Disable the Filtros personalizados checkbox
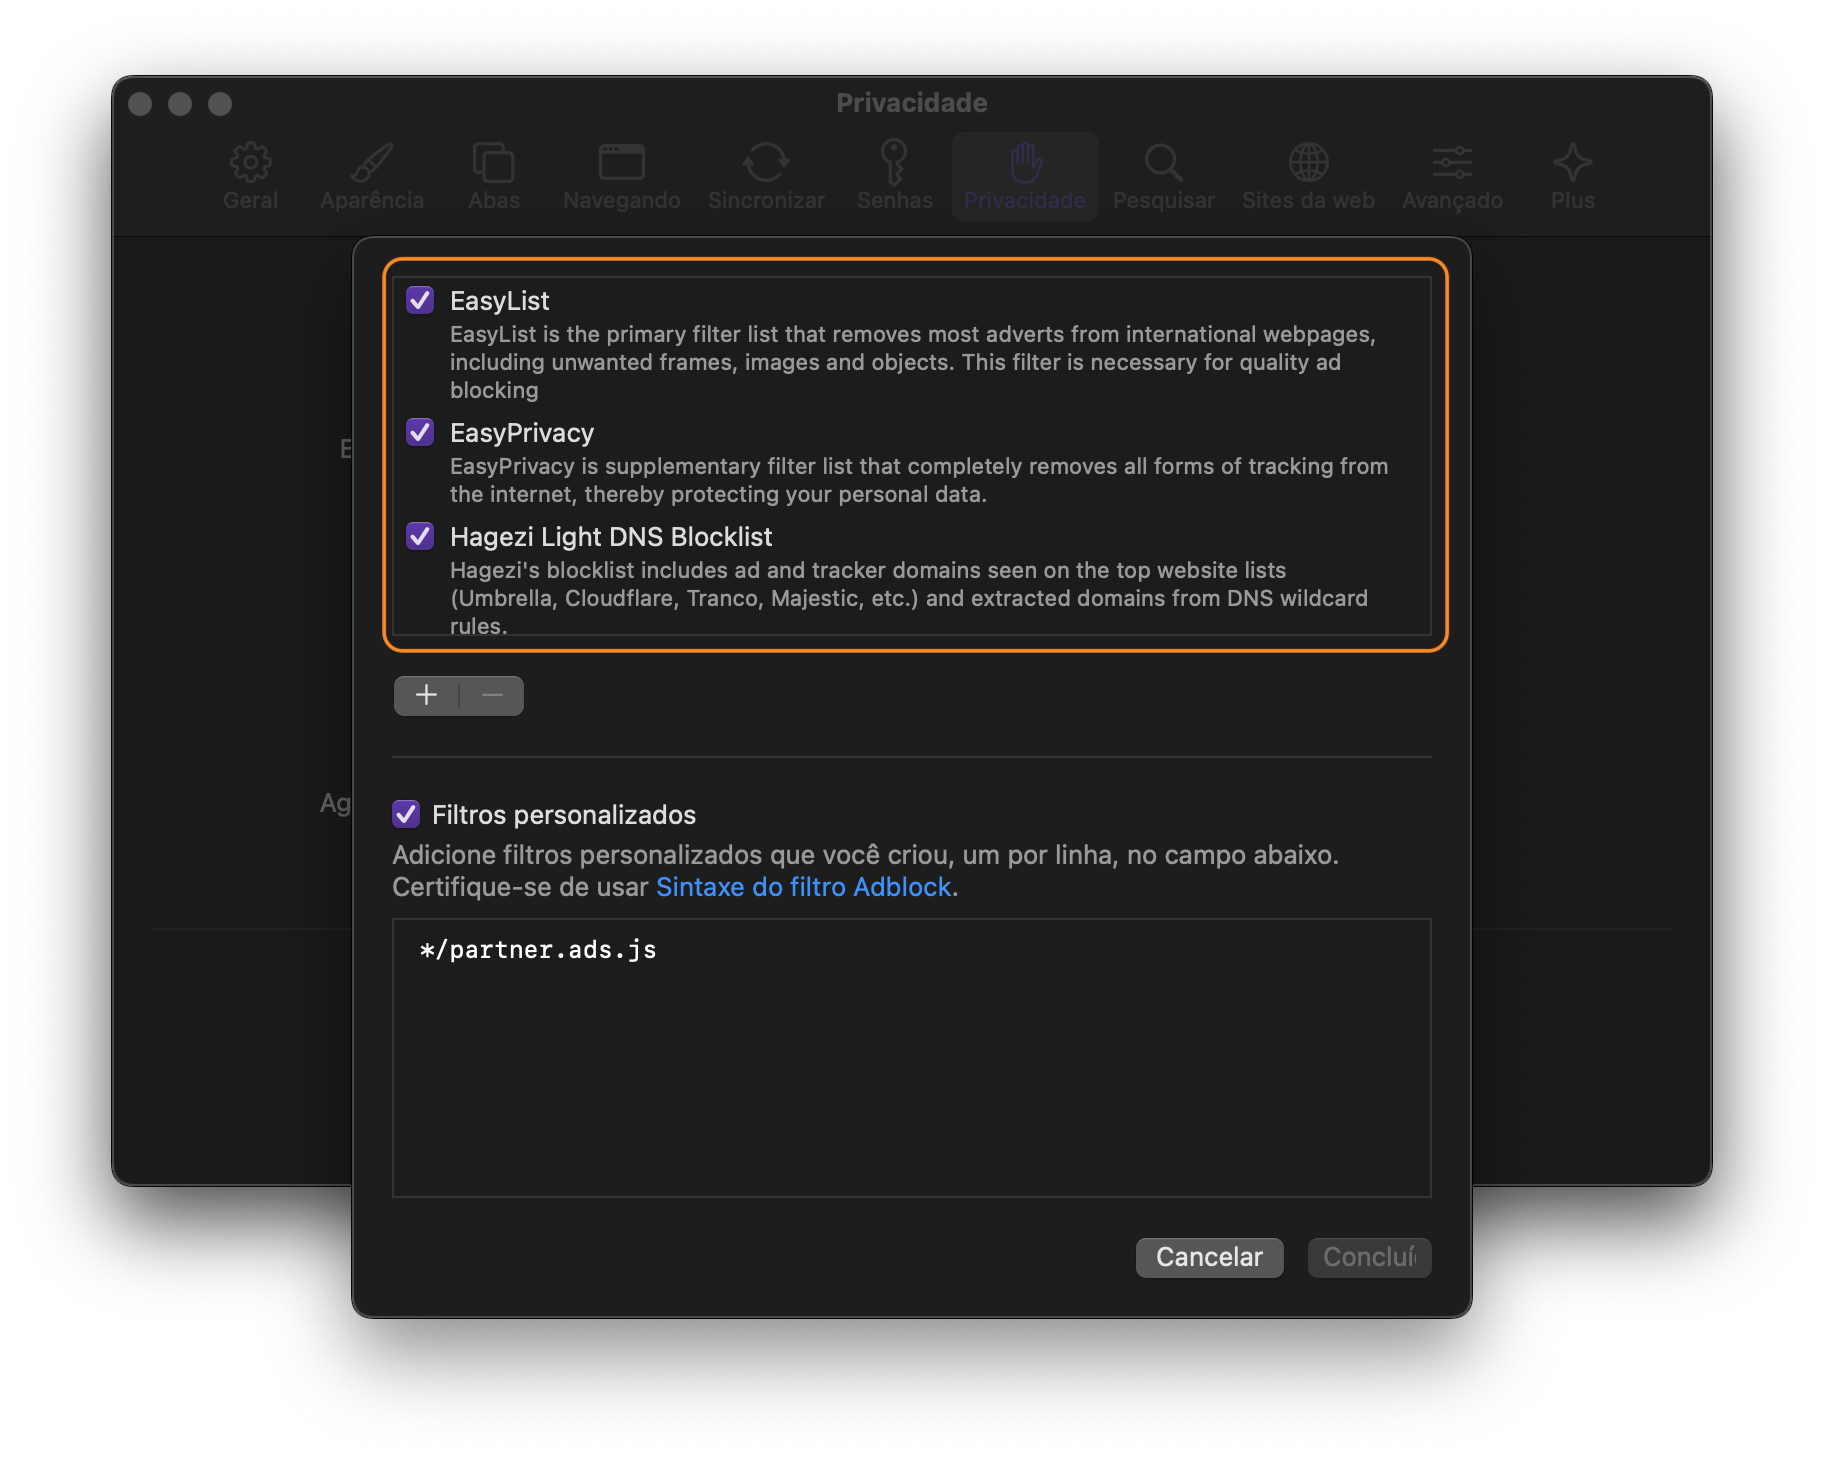Image resolution: width=1824 pixels, height=1466 pixels. coord(406,814)
